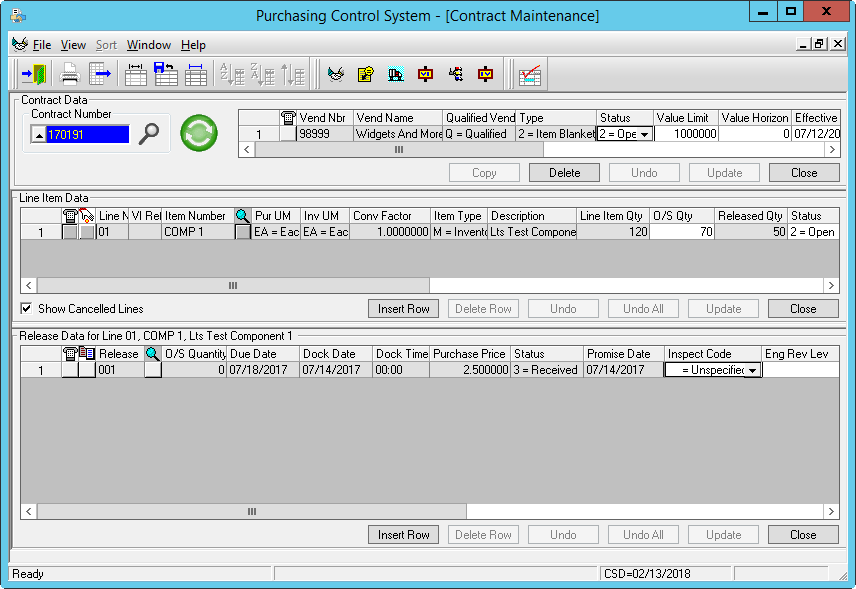Click the O/S Qty cell showing 70

(682, 232)
